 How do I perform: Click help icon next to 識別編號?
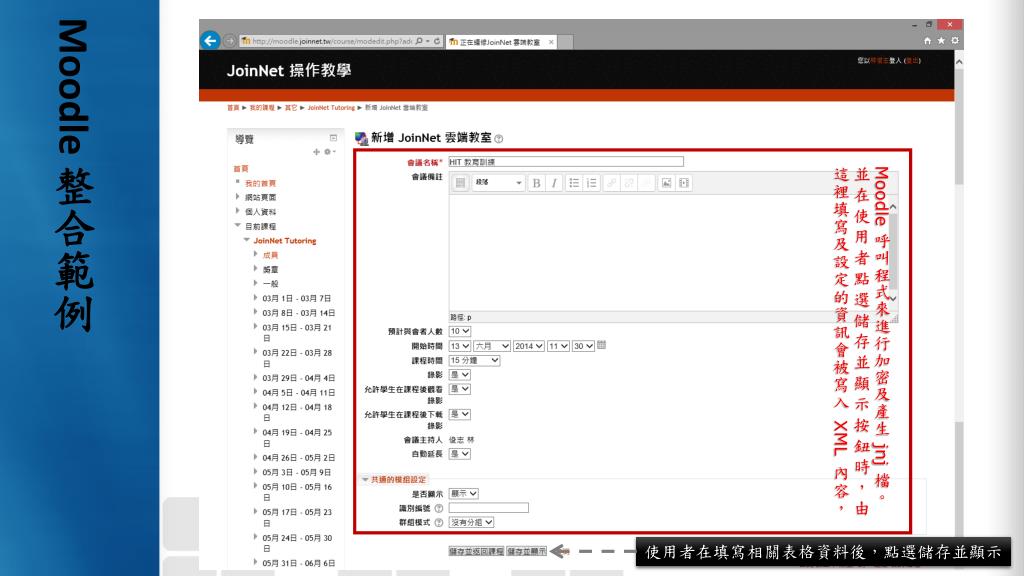439,508
